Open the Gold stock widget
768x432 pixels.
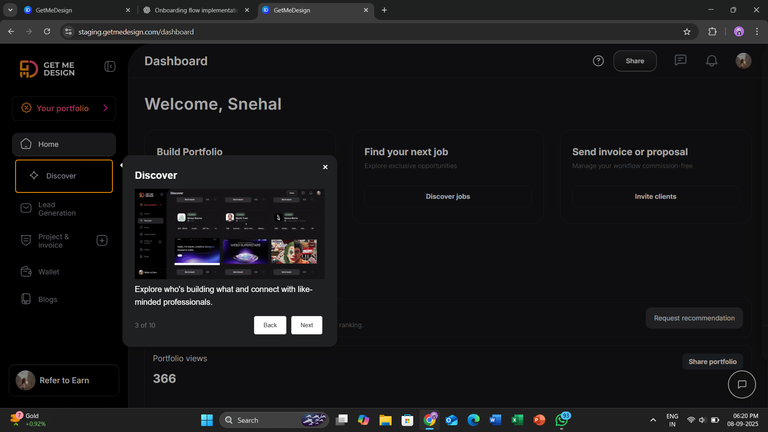pos(28,420)
